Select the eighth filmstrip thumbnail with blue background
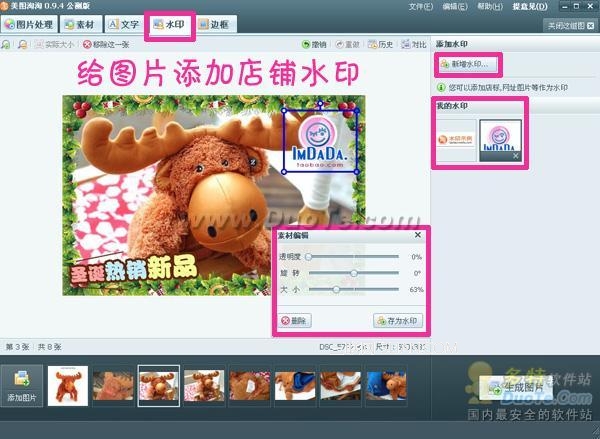Viewport: 600px width, 439px height. (386, 386)
